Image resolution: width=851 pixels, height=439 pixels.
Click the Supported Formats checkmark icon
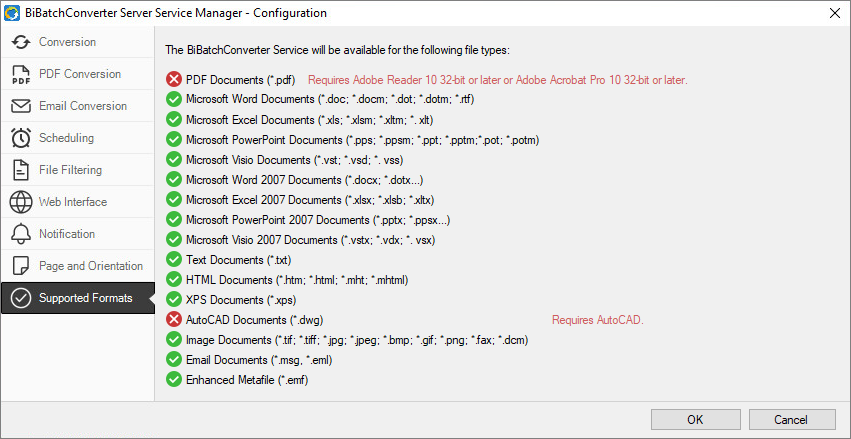coord(21,298)
